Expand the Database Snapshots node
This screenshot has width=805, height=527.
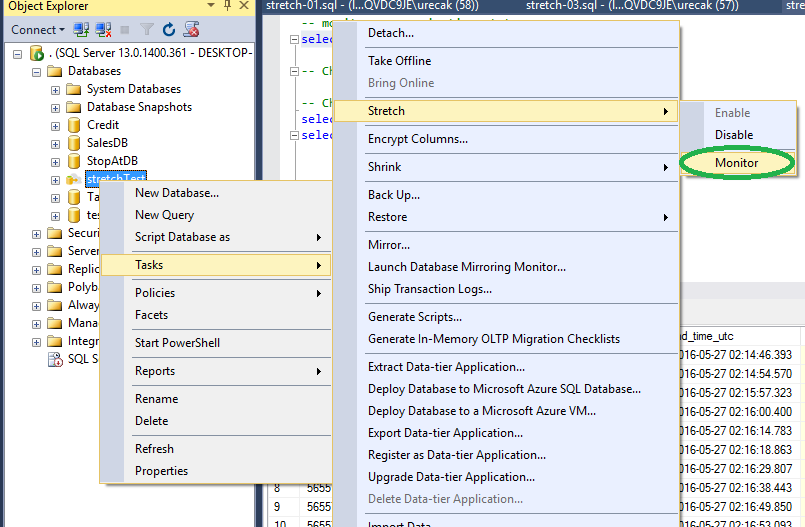point(55,108)
